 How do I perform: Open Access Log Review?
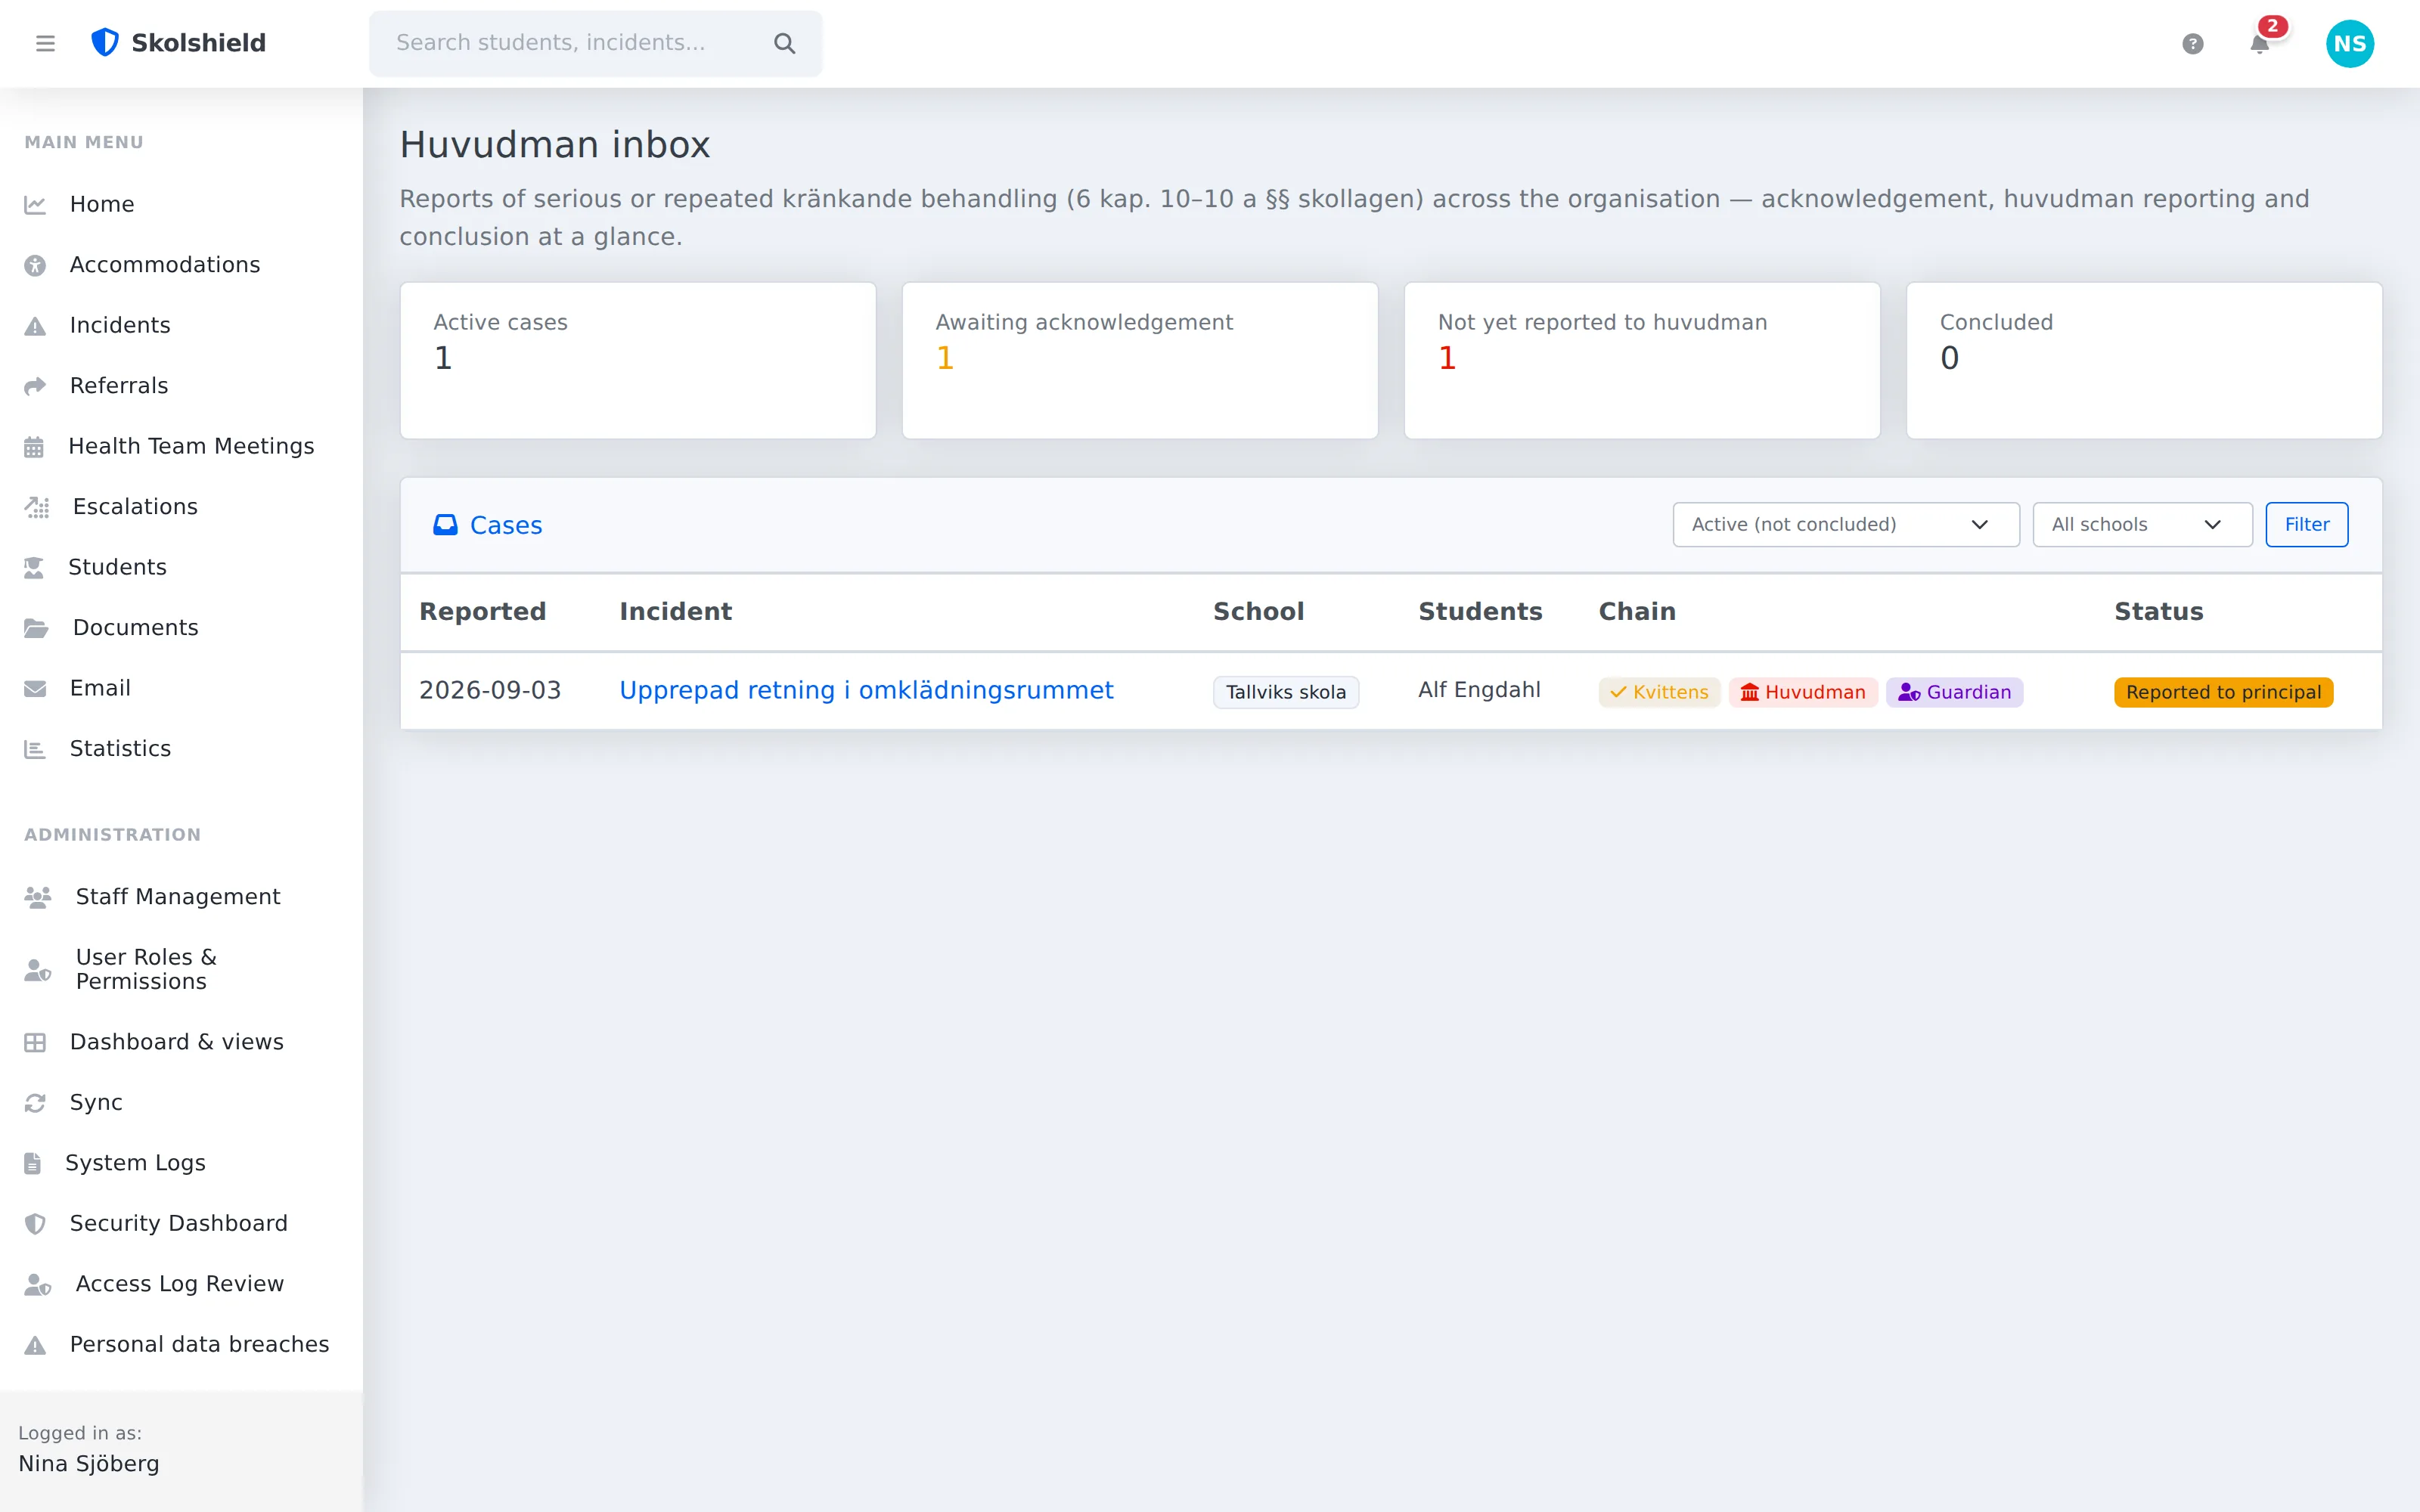[x=181, y=1284]
